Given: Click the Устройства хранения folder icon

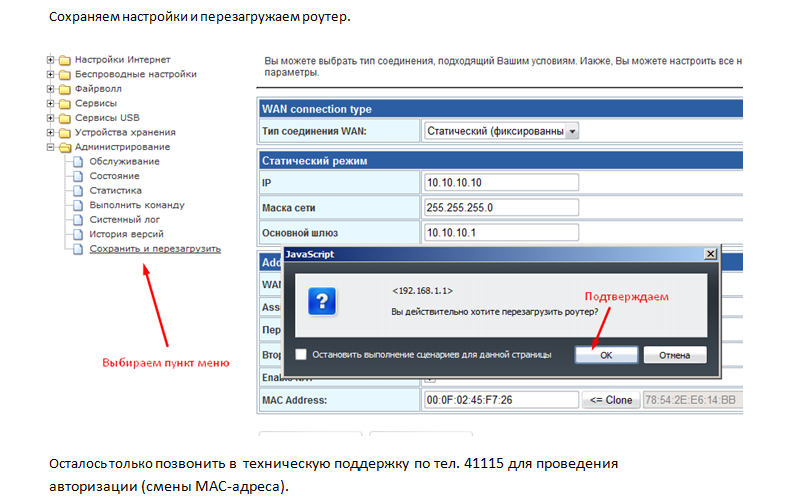Looking at the screenshot, I should pyautogui.click(x=65, y=132).
